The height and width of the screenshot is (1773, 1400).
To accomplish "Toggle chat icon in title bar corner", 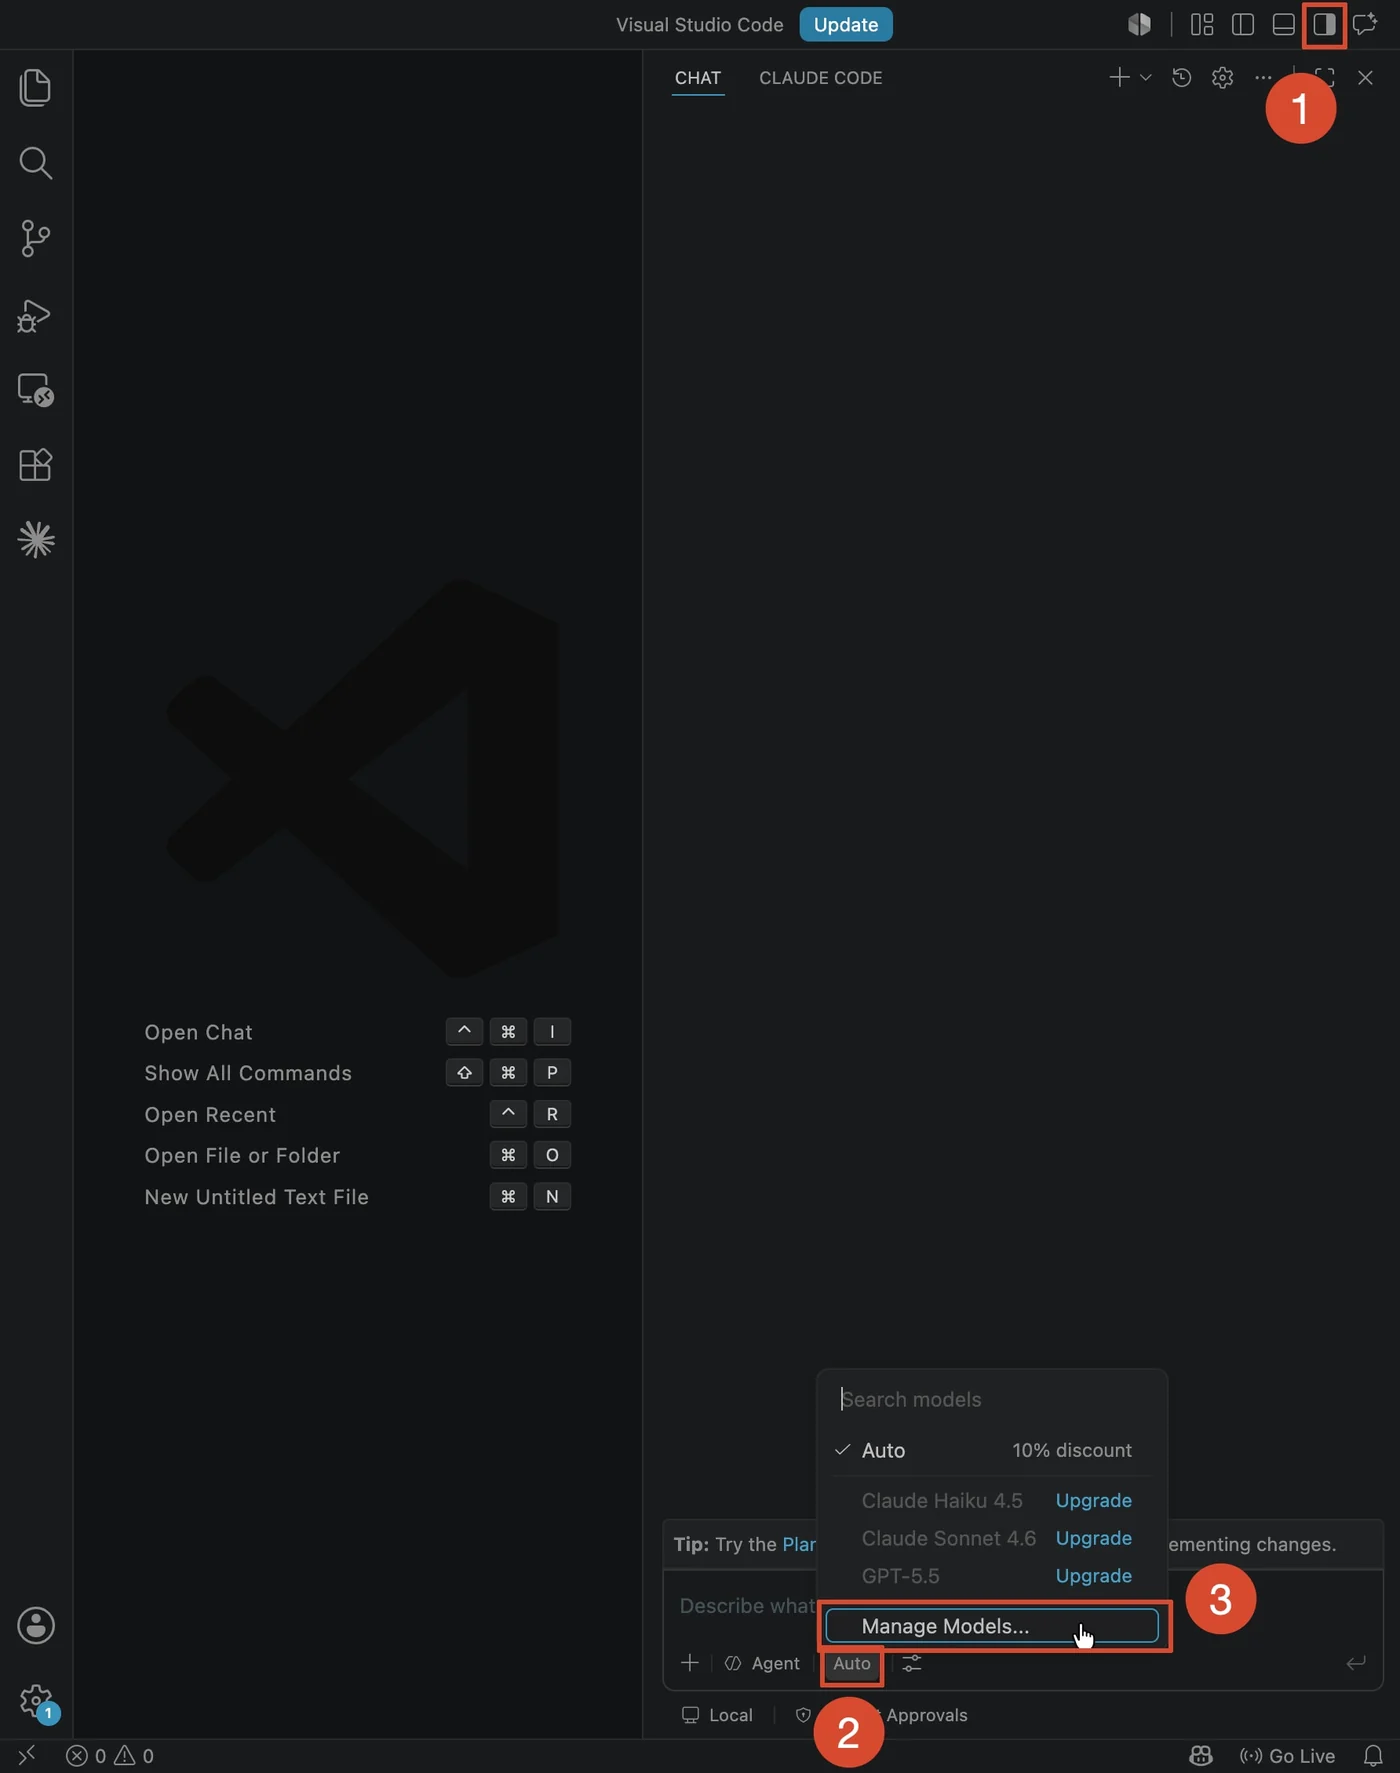I will (x=1365, y=25).
